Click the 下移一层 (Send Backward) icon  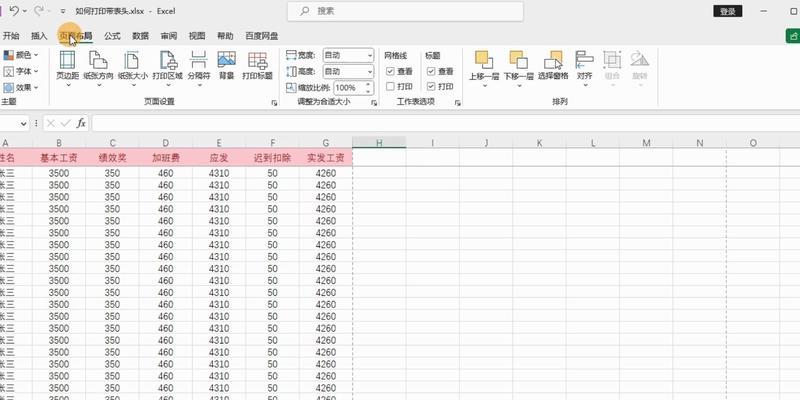coord(518,59)
